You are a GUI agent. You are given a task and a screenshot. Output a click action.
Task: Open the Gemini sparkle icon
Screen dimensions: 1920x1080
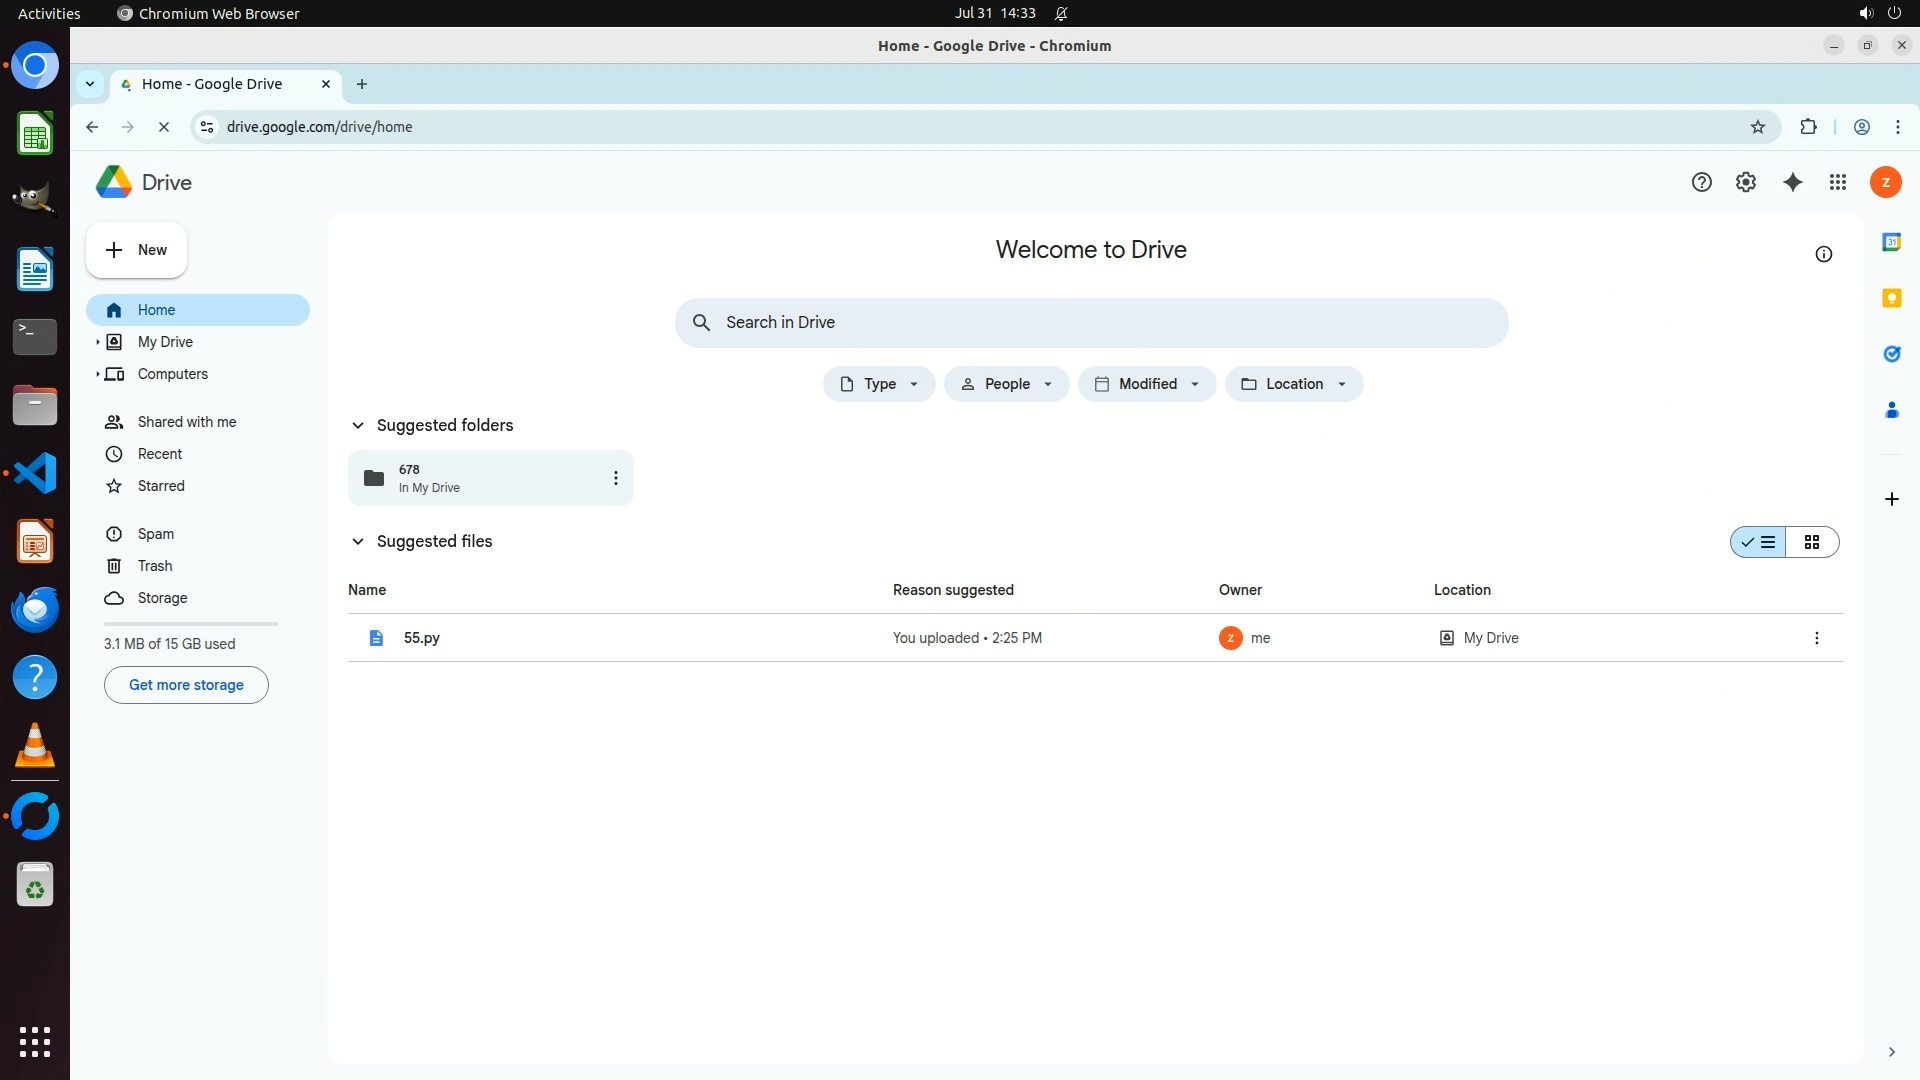[x=1792, y=182]
